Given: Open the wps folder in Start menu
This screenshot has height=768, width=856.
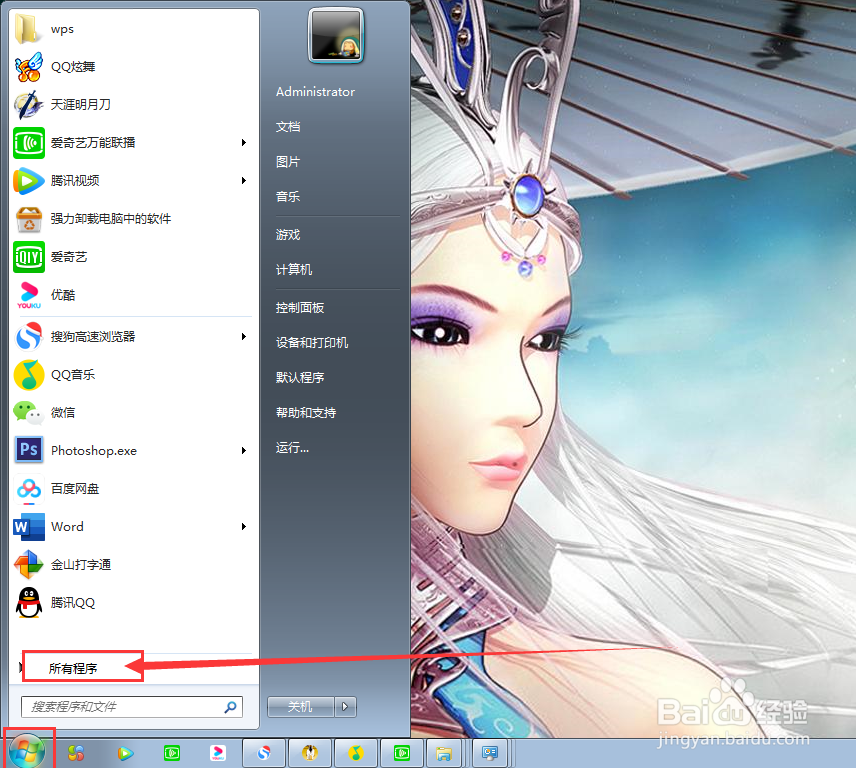Looking at the screenshot, I should [x=132, y=29].
